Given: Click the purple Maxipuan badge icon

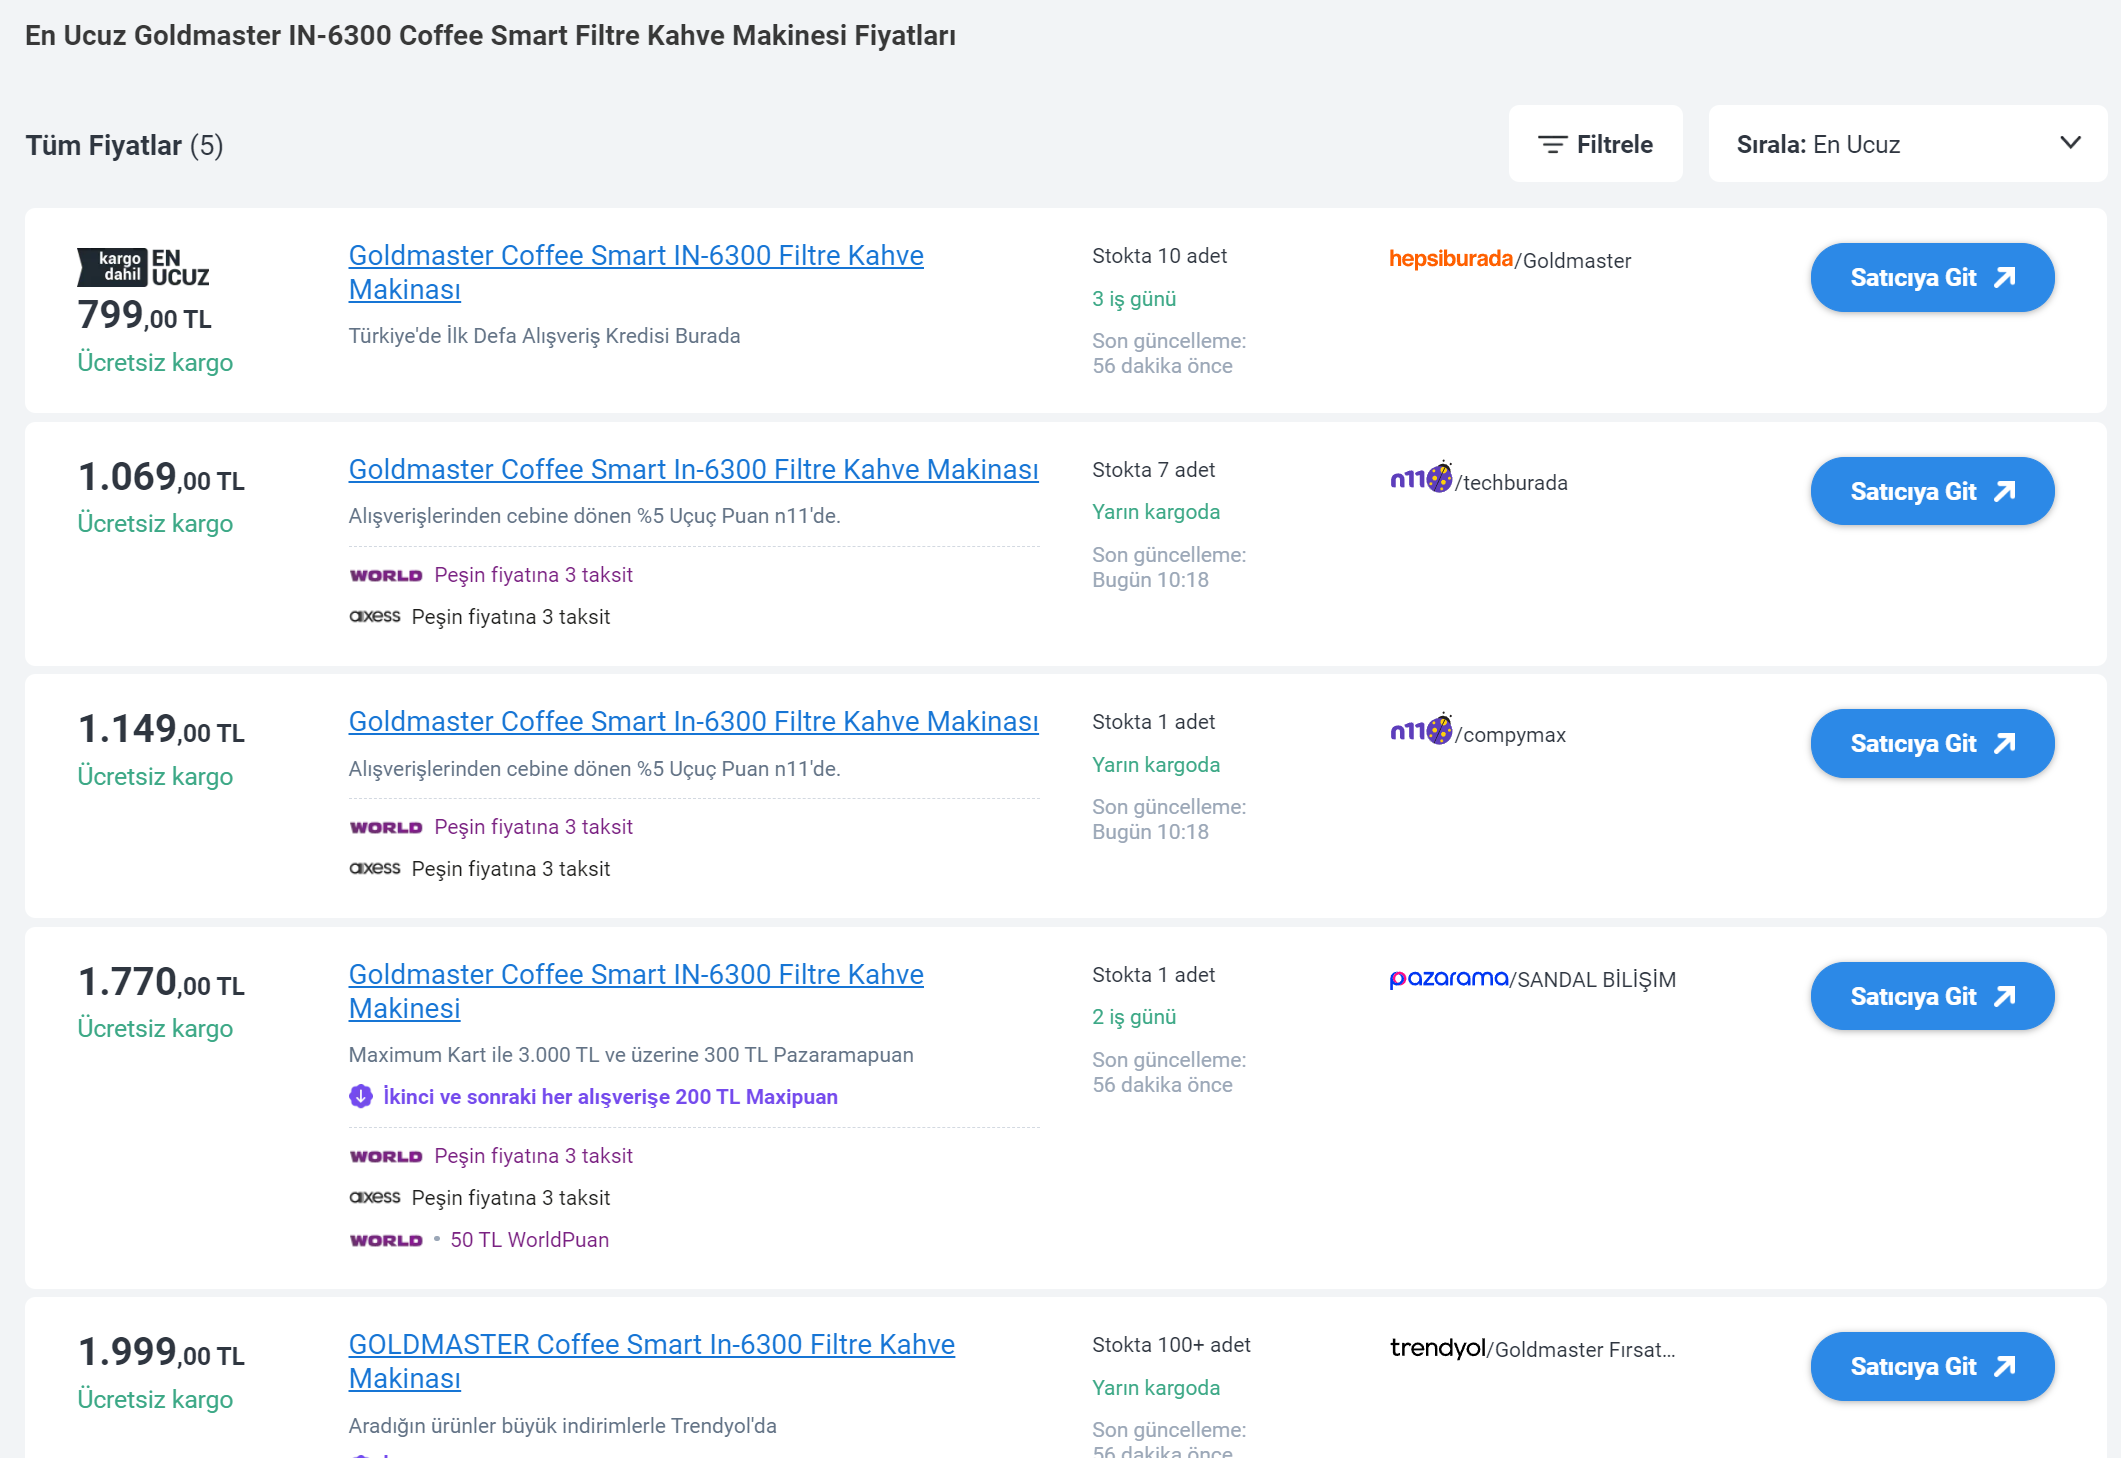Looking at the screenshot, I should [x=360, y=1096].
